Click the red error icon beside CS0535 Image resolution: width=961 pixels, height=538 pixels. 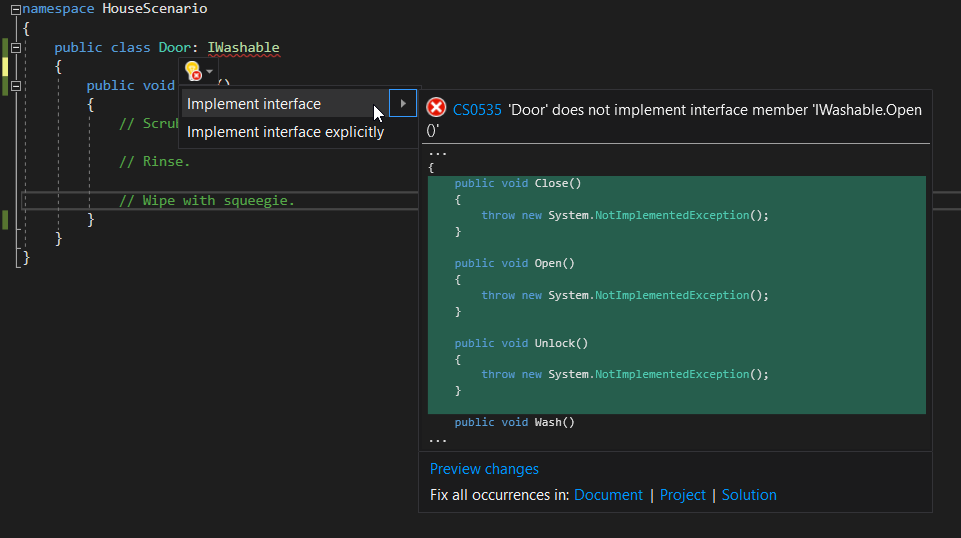click(x=436, y=108)
